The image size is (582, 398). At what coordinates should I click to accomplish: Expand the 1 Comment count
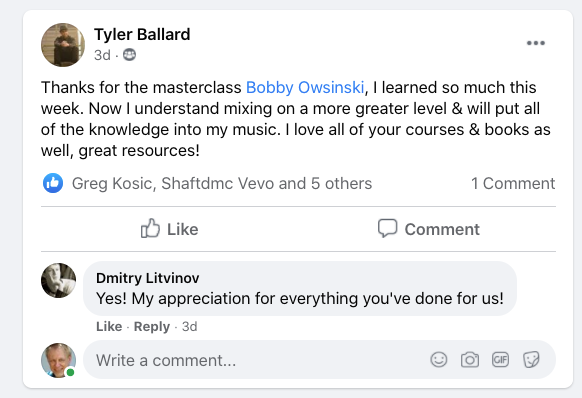click(x=513, y=183)
